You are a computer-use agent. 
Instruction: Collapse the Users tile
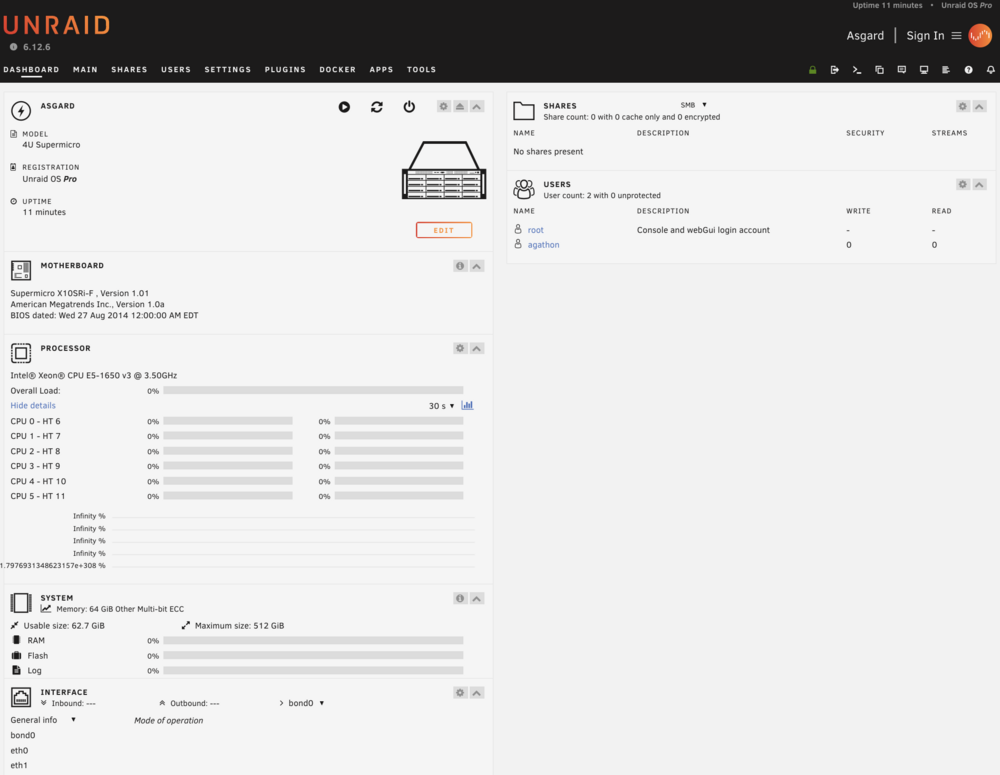point(979,184)
